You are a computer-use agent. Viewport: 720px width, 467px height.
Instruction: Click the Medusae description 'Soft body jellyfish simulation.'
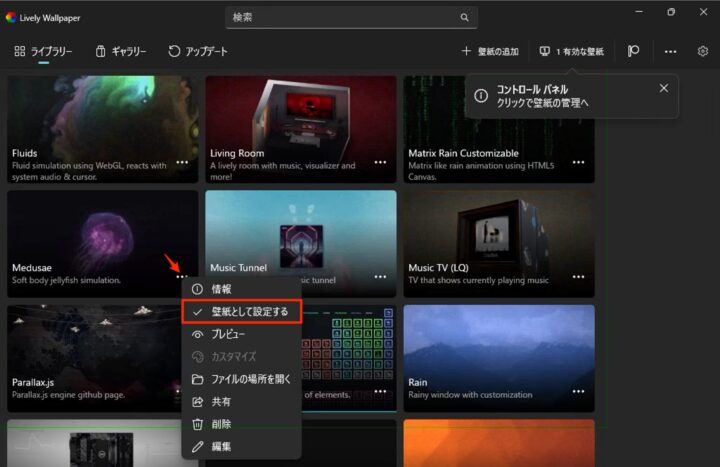(x=67, y=280)
